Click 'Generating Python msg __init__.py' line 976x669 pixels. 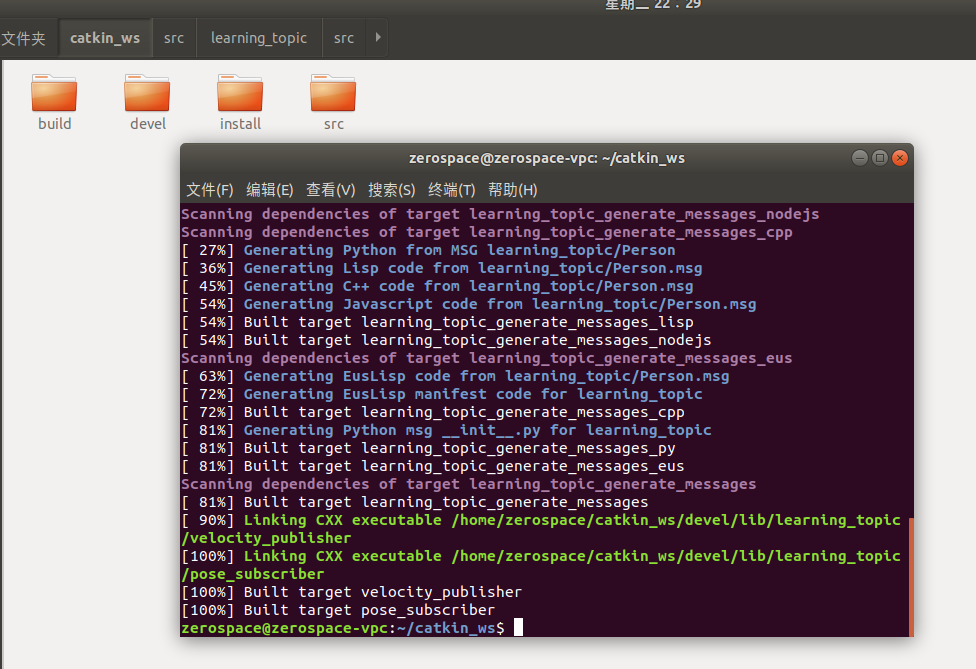pos(446,431)
